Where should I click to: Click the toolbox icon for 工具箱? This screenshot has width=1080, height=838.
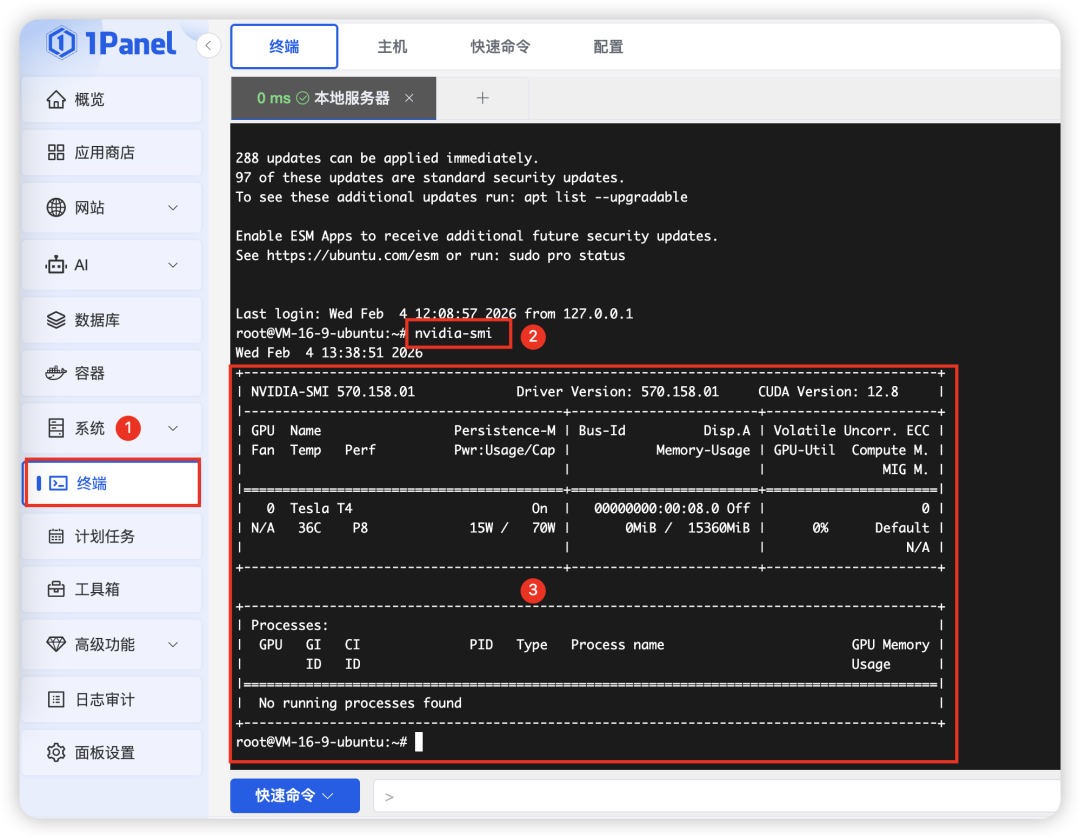tap(56, 589)
